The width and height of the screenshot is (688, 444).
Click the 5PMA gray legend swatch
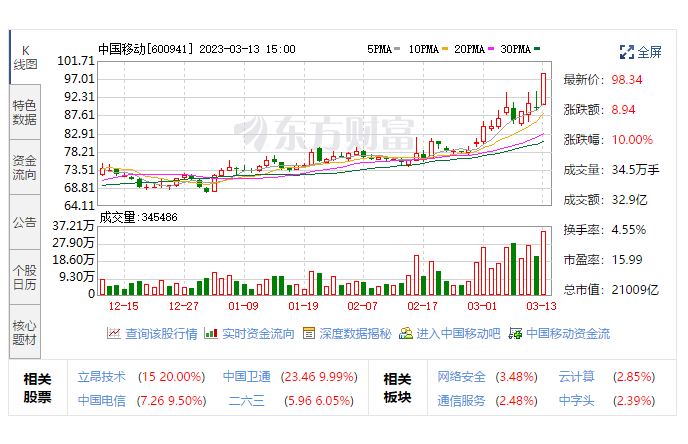pos(397,49)
